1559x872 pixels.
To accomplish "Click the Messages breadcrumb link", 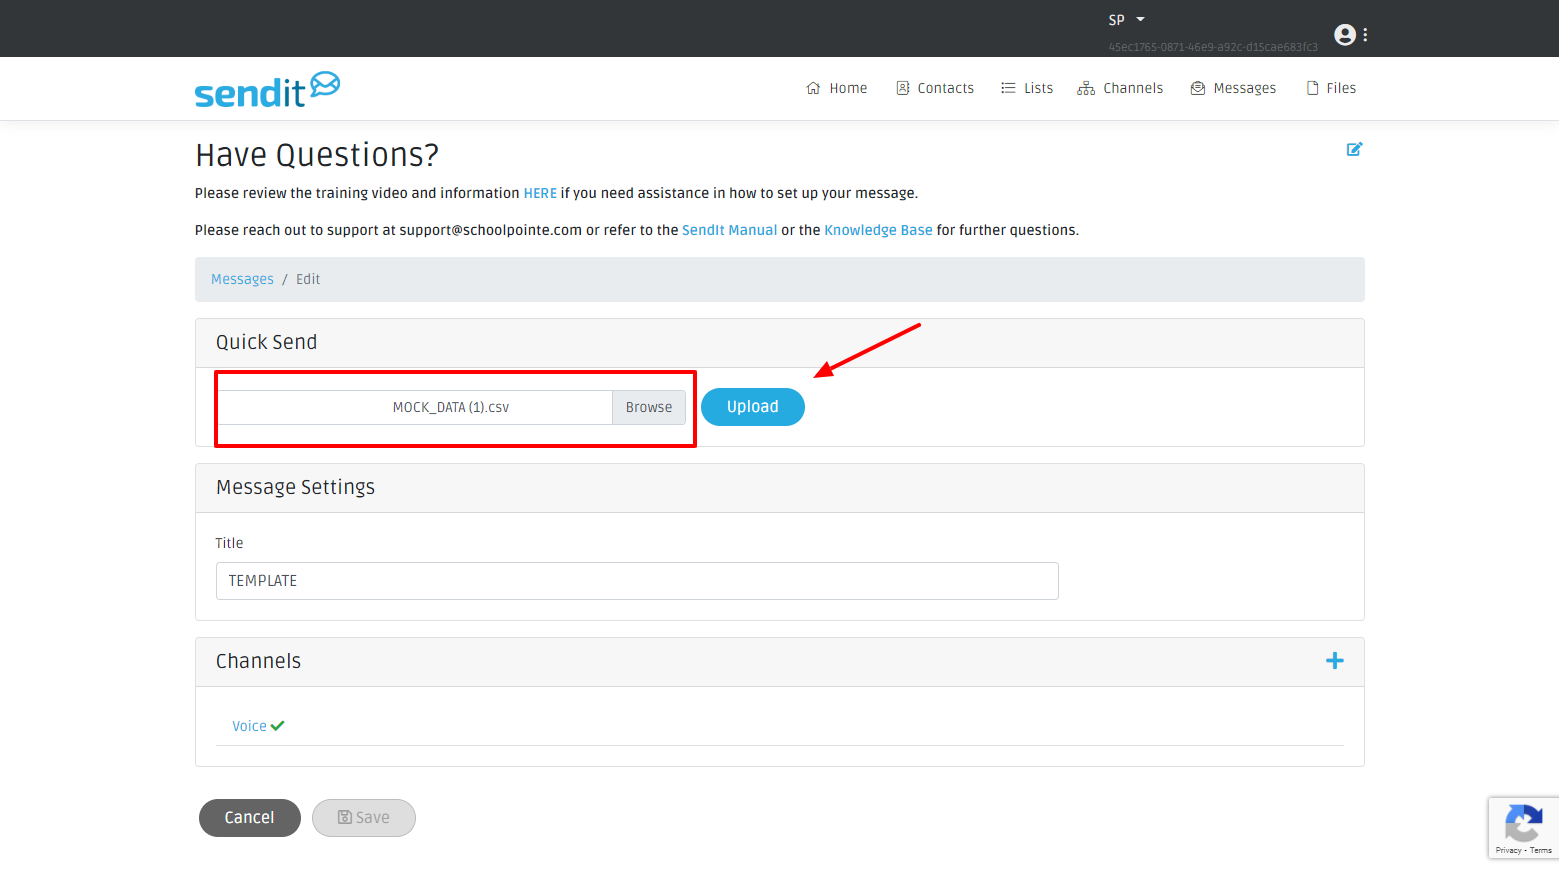I will [242, 279].
